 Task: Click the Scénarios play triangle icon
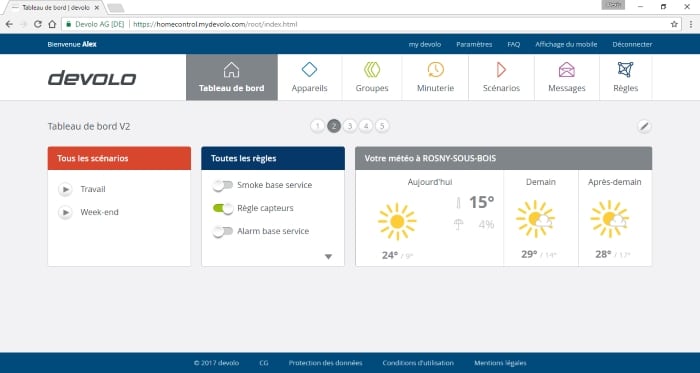pos(501,70)
